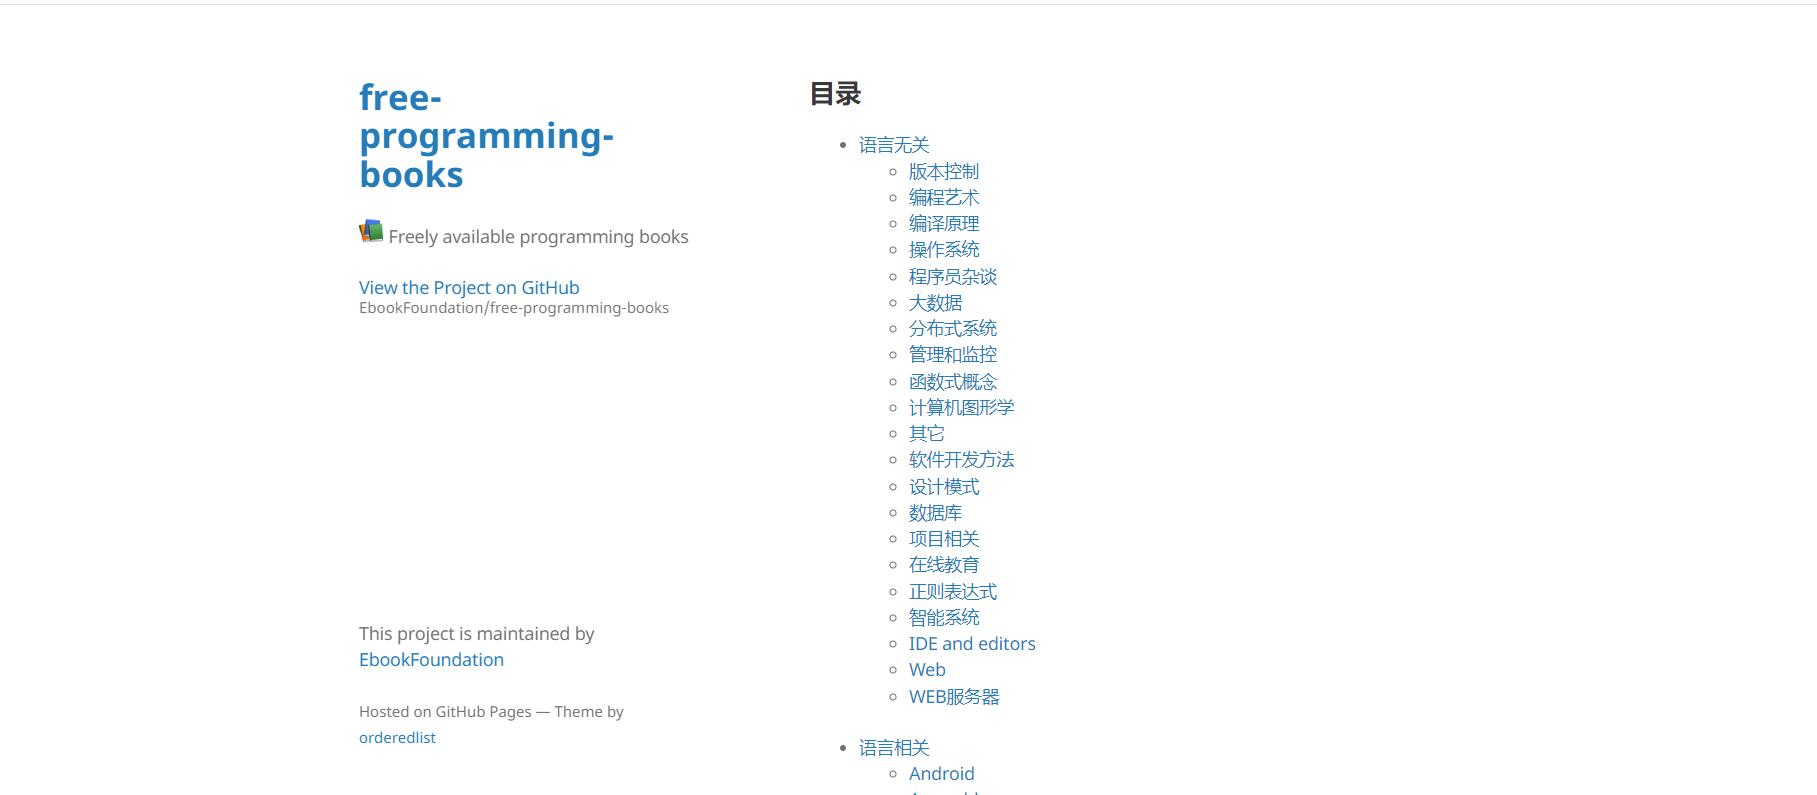Open 在线教育 in the list
This screenshot has height=795, width=1817.
click(x=944, y=564)
